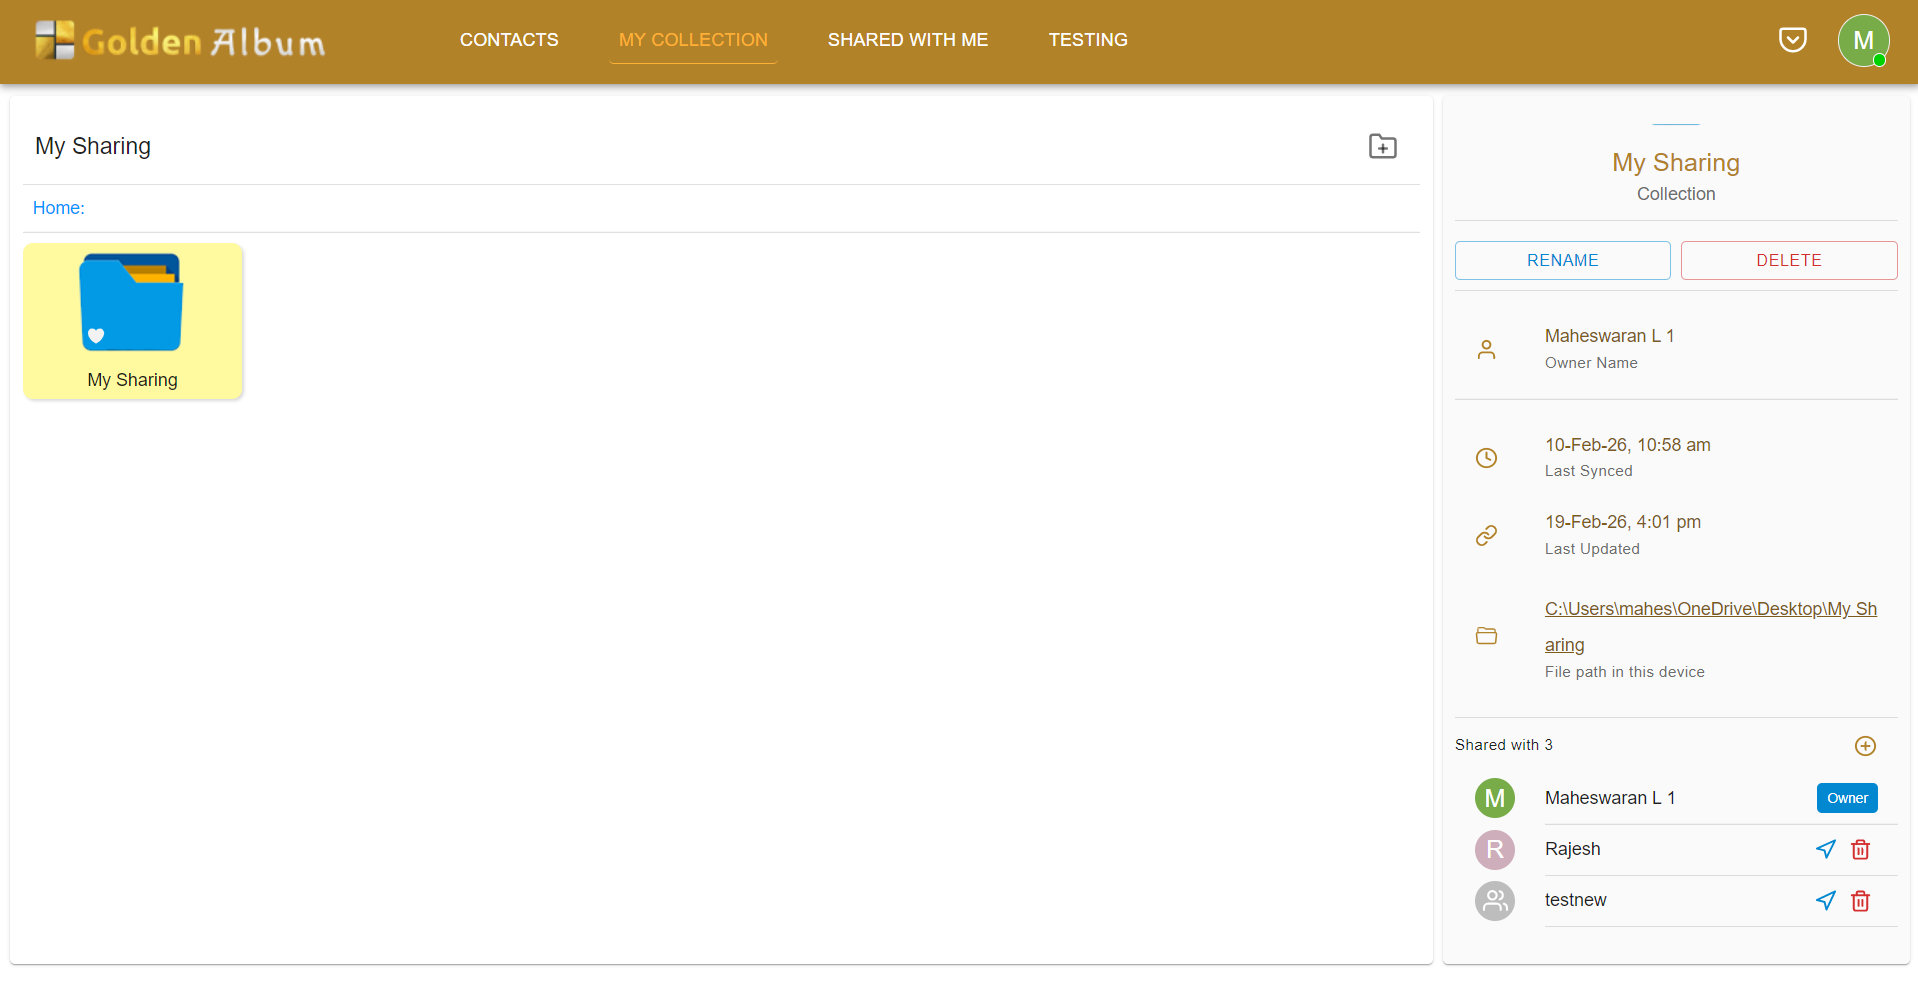Screen dimensions: 1918x982
Task: Send share to Rajesh arrow icon
Action: tap(1825, 849)
